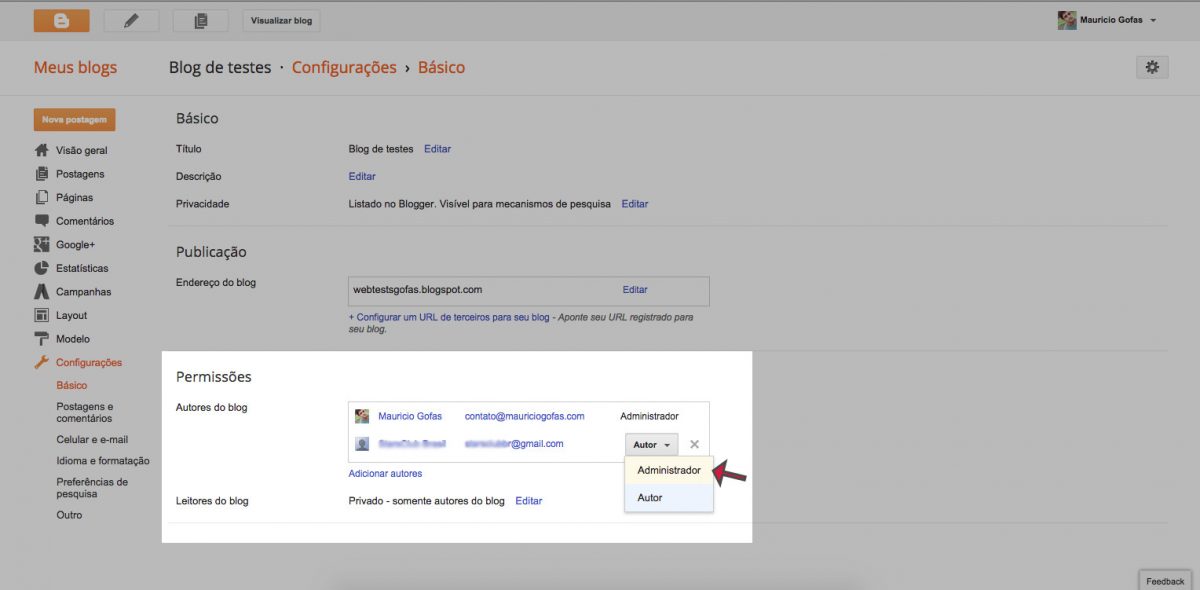Screen dimensions: 1200x590
Task: Click Visualizar blog button
Action: pos(281,20)
